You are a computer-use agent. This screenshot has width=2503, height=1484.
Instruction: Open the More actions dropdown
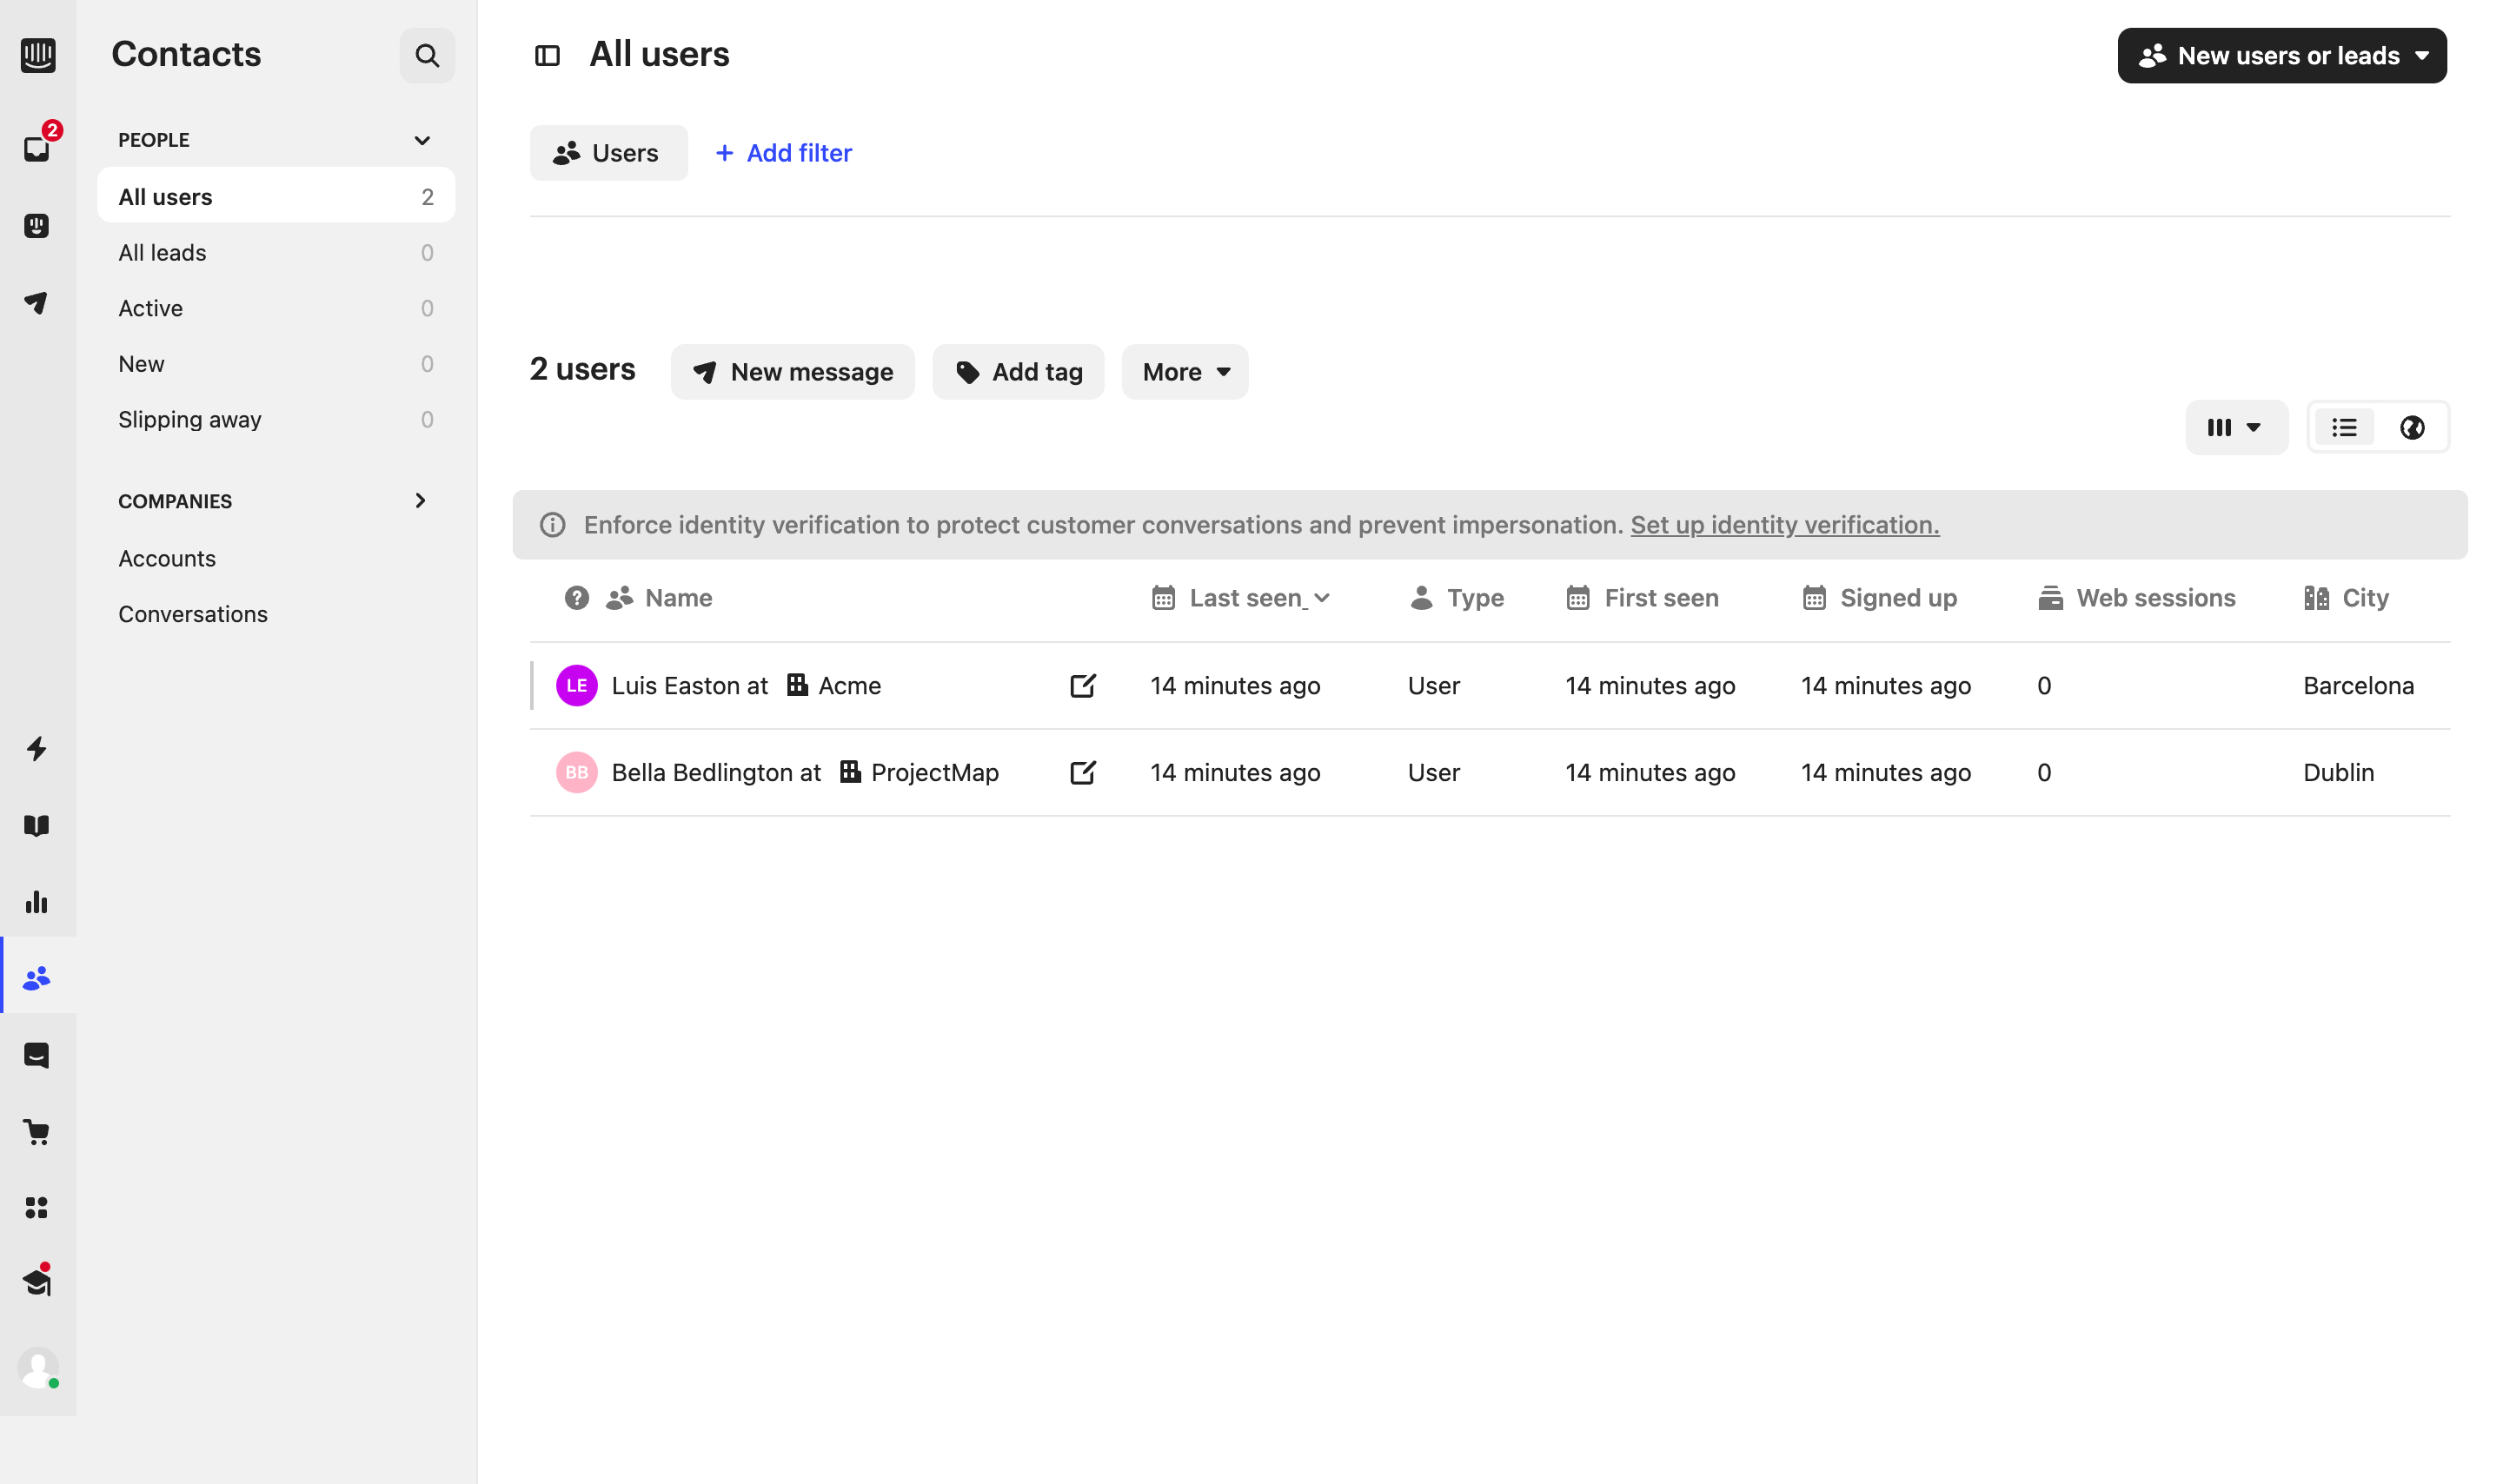1185,372
